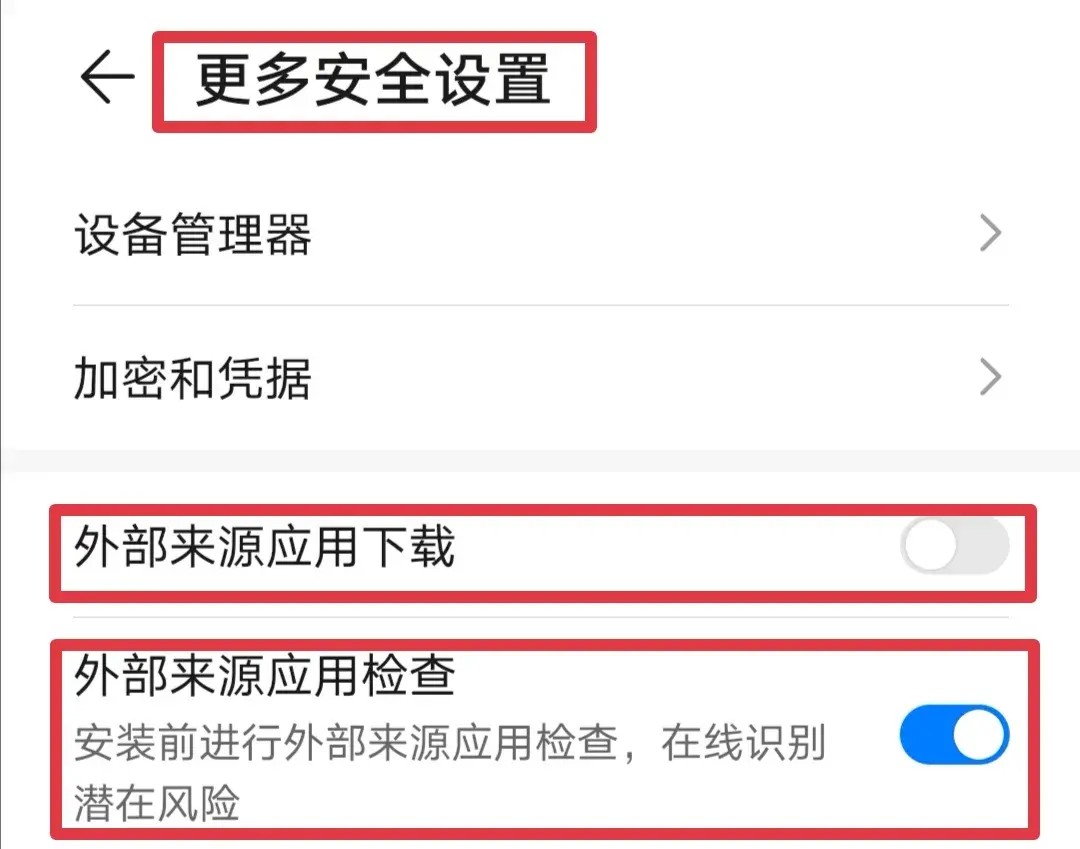
Task: Open the 加密和凭据 chevron arrow
Action: pyautogui.click(x=990, y=377)
